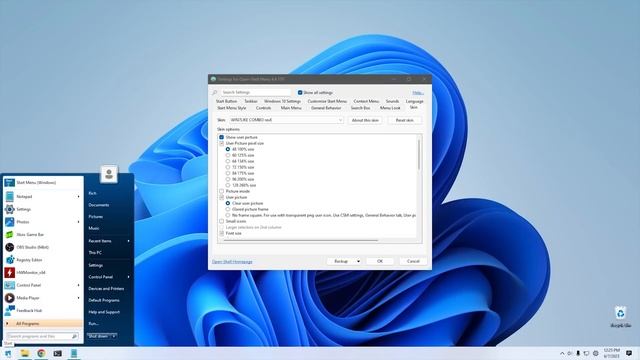Open the notification center icon on taskbar
This screenshot has width=640, height=360.
(629, 353)
